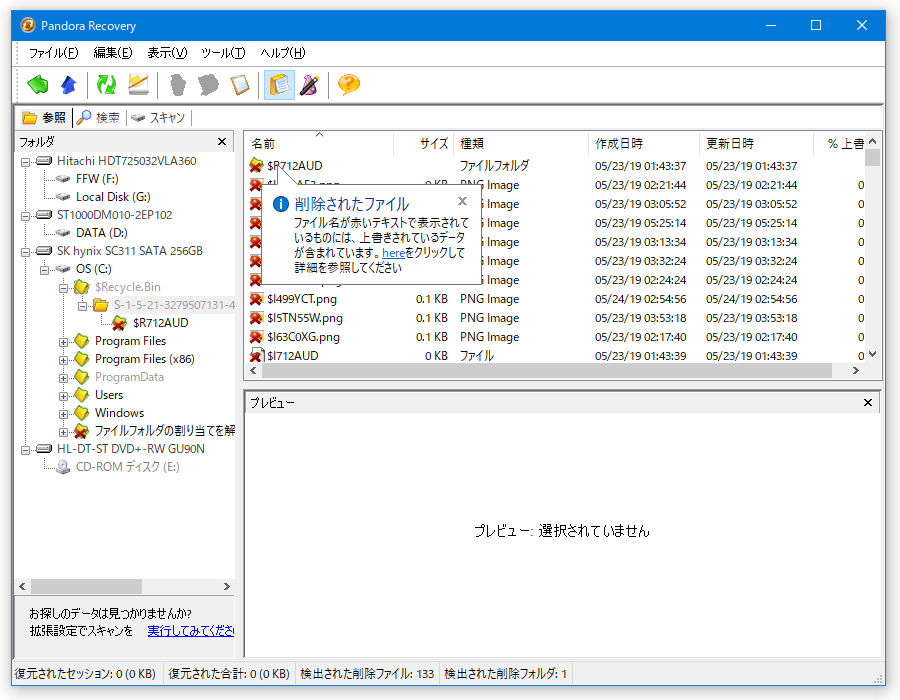
Task: Sort list by 作成日時 column header
Action: coord(643,143)
